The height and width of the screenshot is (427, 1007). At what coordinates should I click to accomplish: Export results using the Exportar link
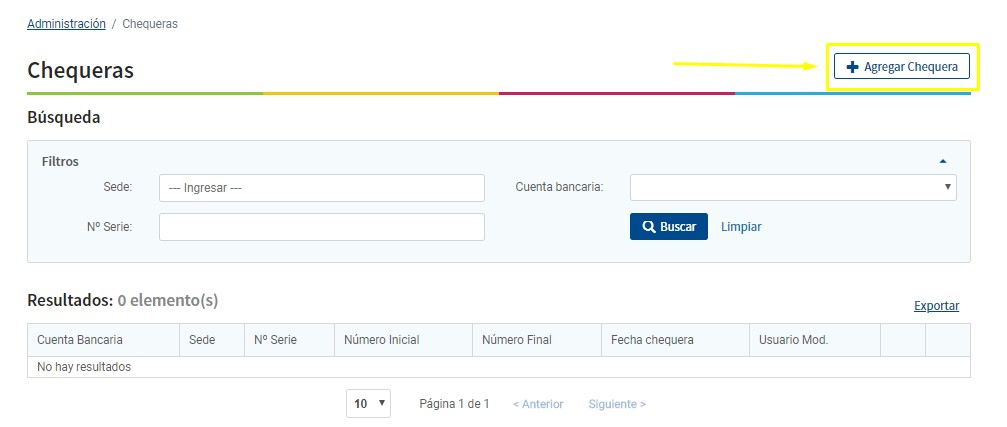pos(936,306)
